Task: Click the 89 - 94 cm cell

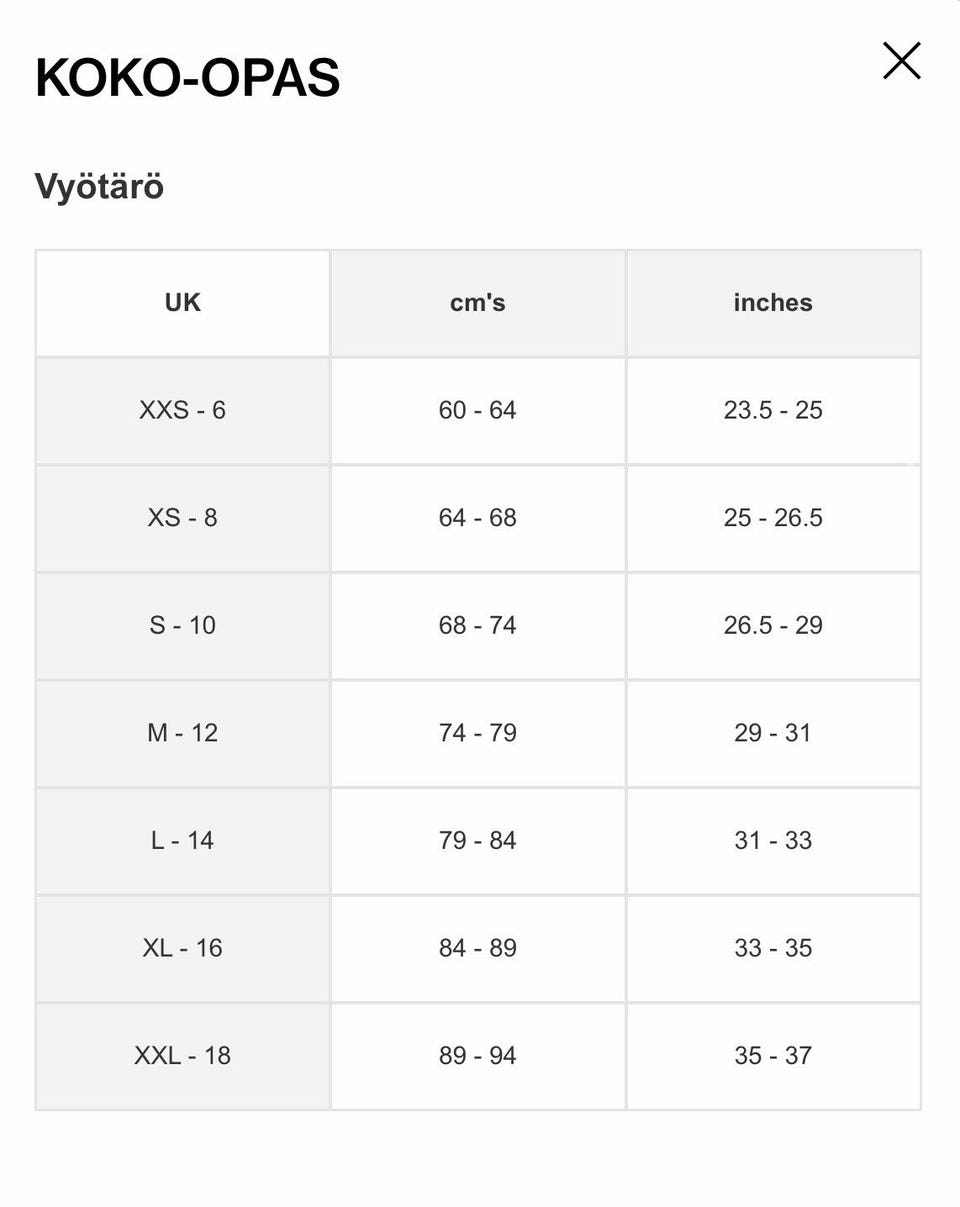Action: click(x=478, y=1056)
